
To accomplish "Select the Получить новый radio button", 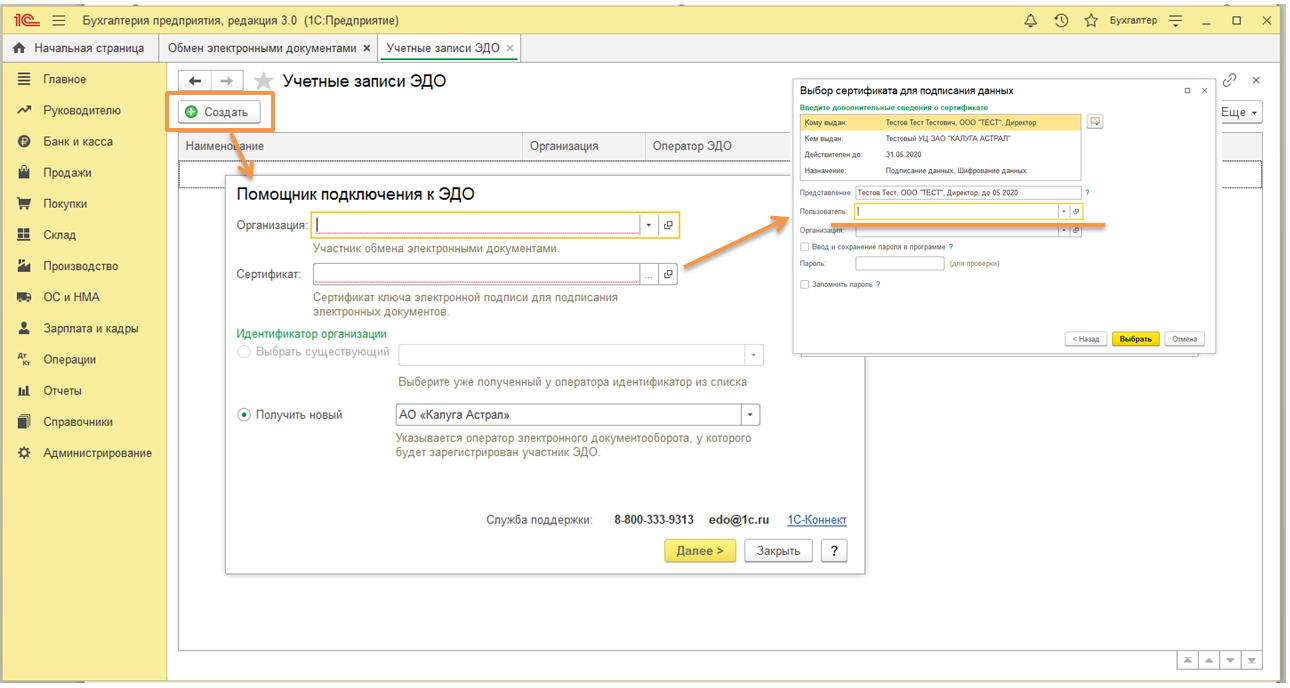I will [x=244, y=415].
